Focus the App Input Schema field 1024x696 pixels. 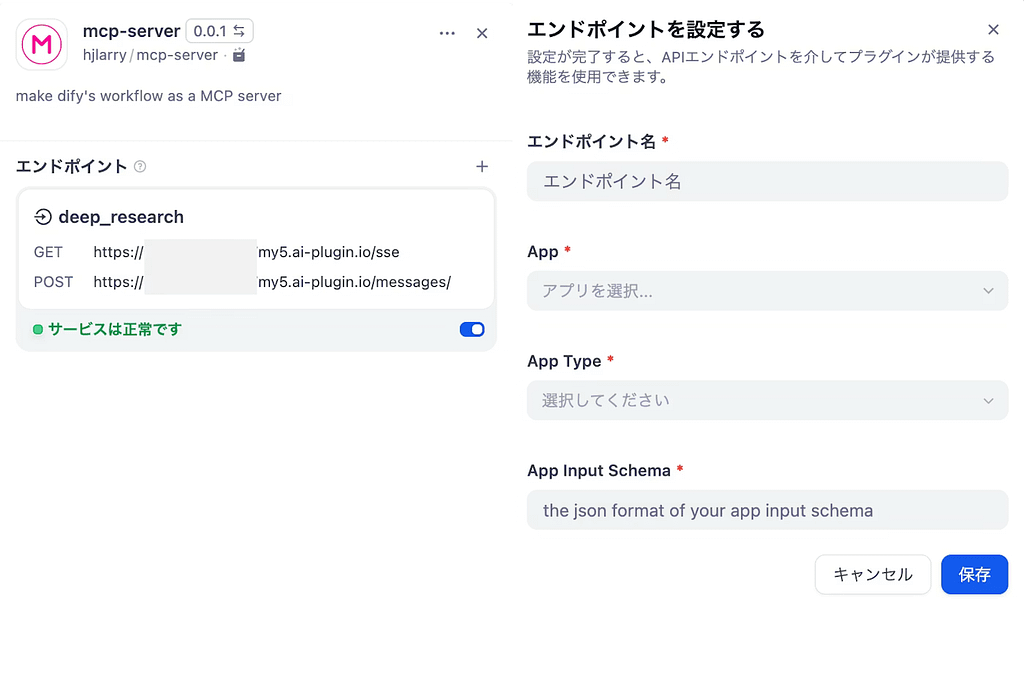click(x=767, y=510)
